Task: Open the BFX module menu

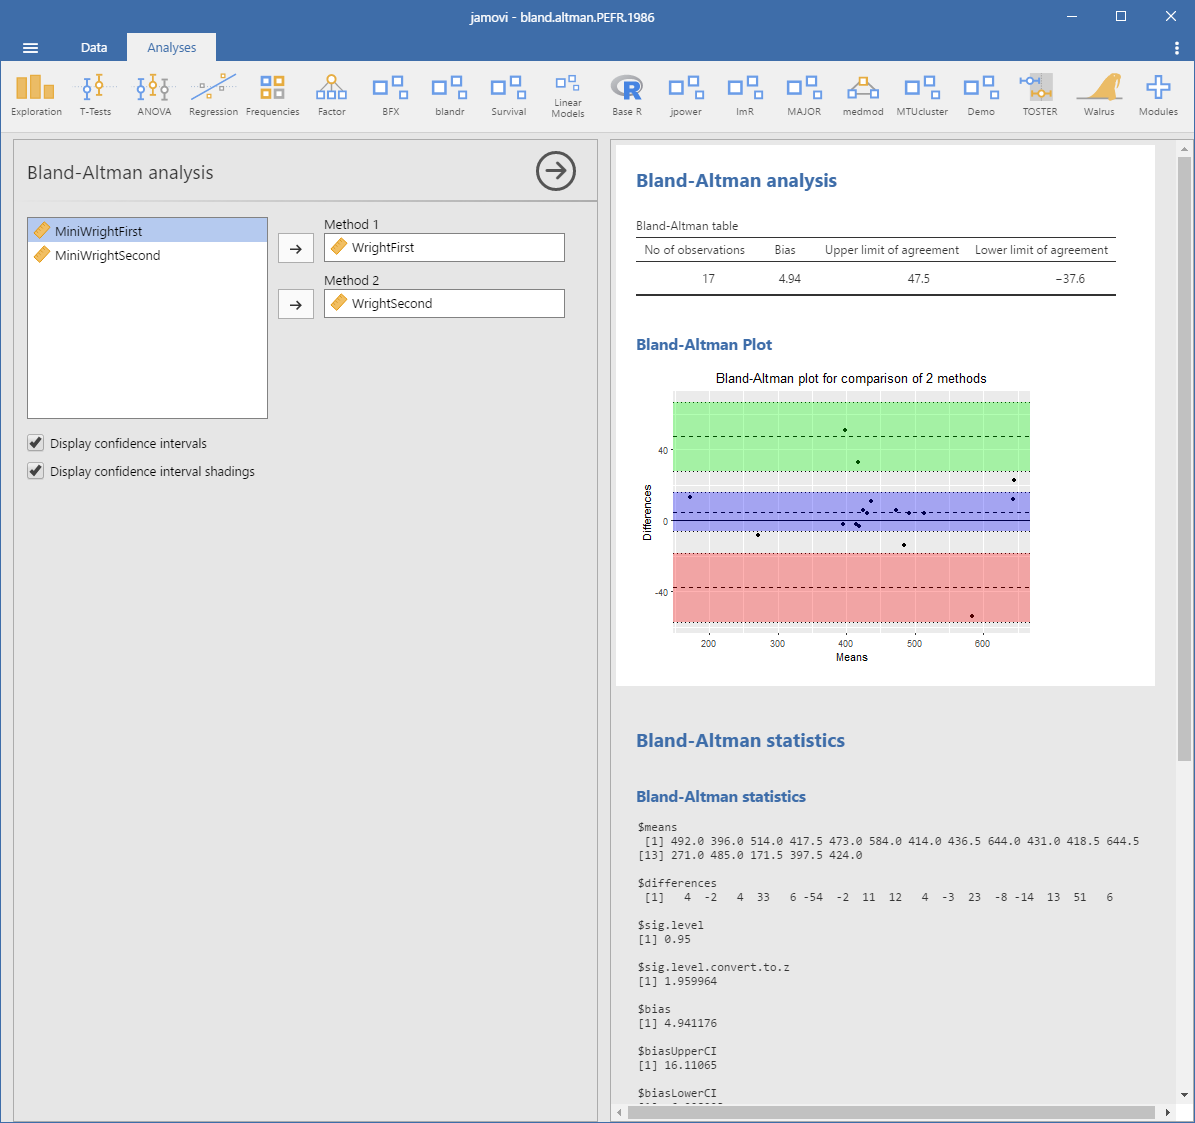Action: click(x=390, y=95)
